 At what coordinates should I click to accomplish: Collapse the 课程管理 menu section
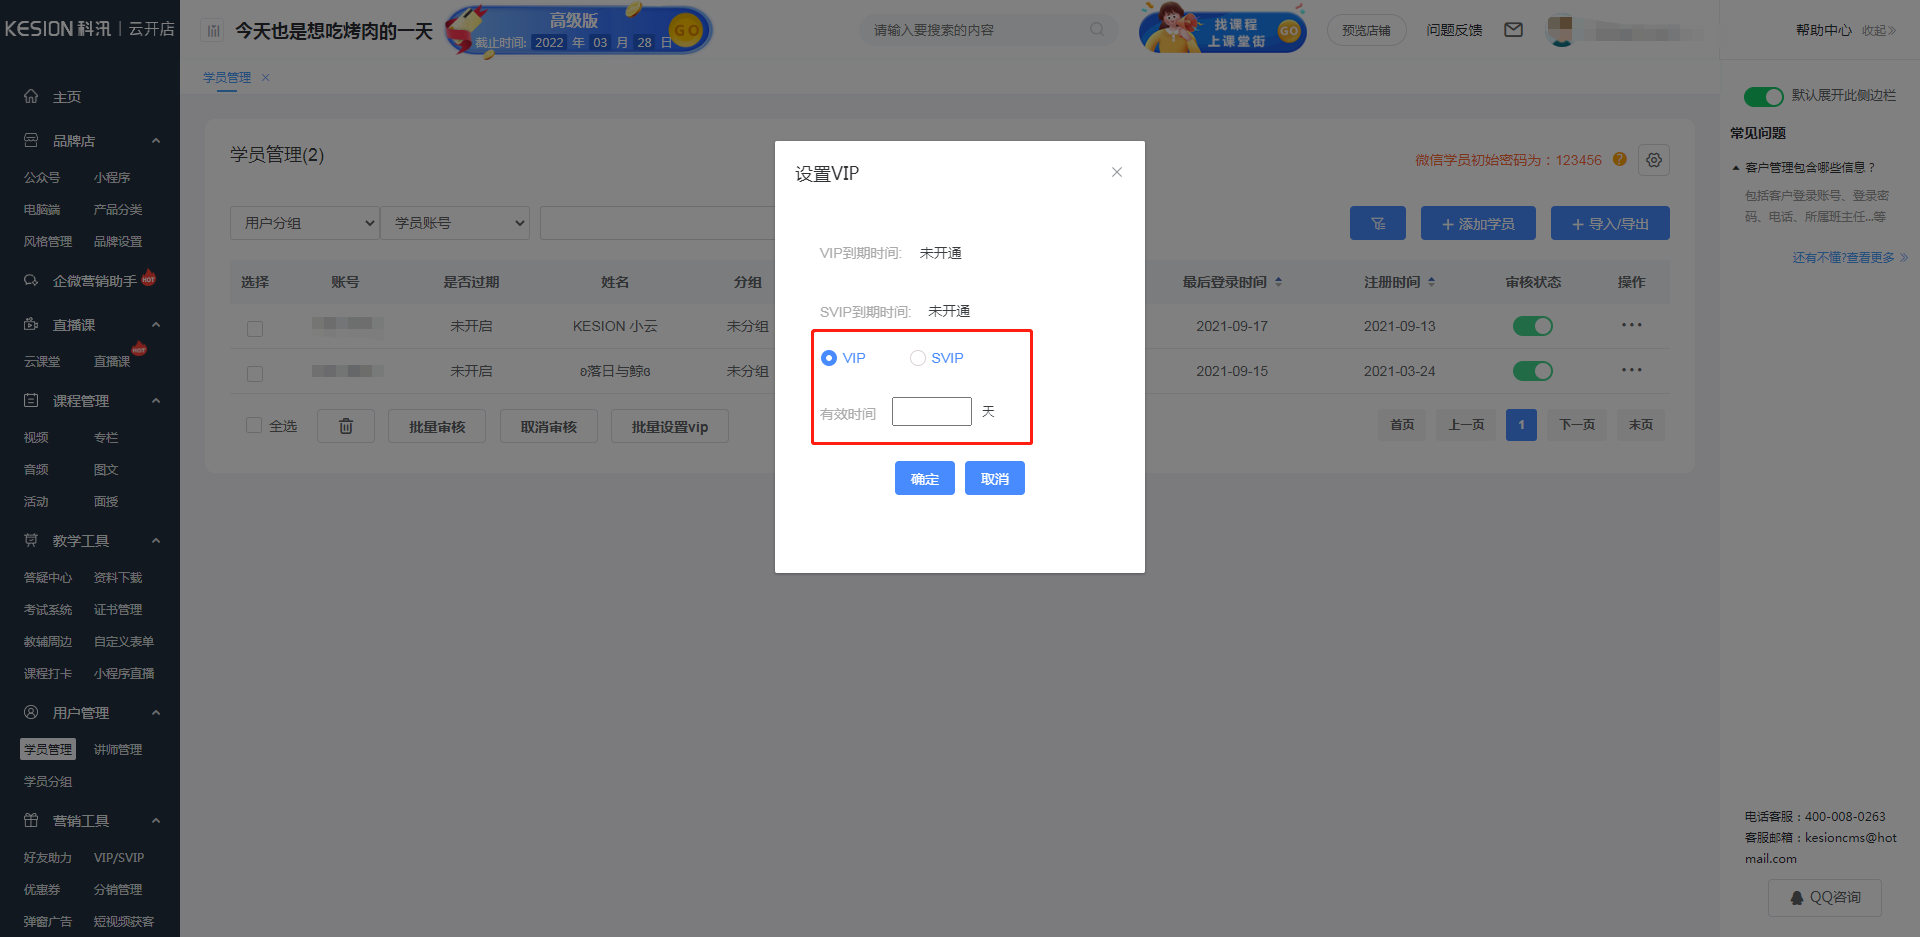pos(156,401)
